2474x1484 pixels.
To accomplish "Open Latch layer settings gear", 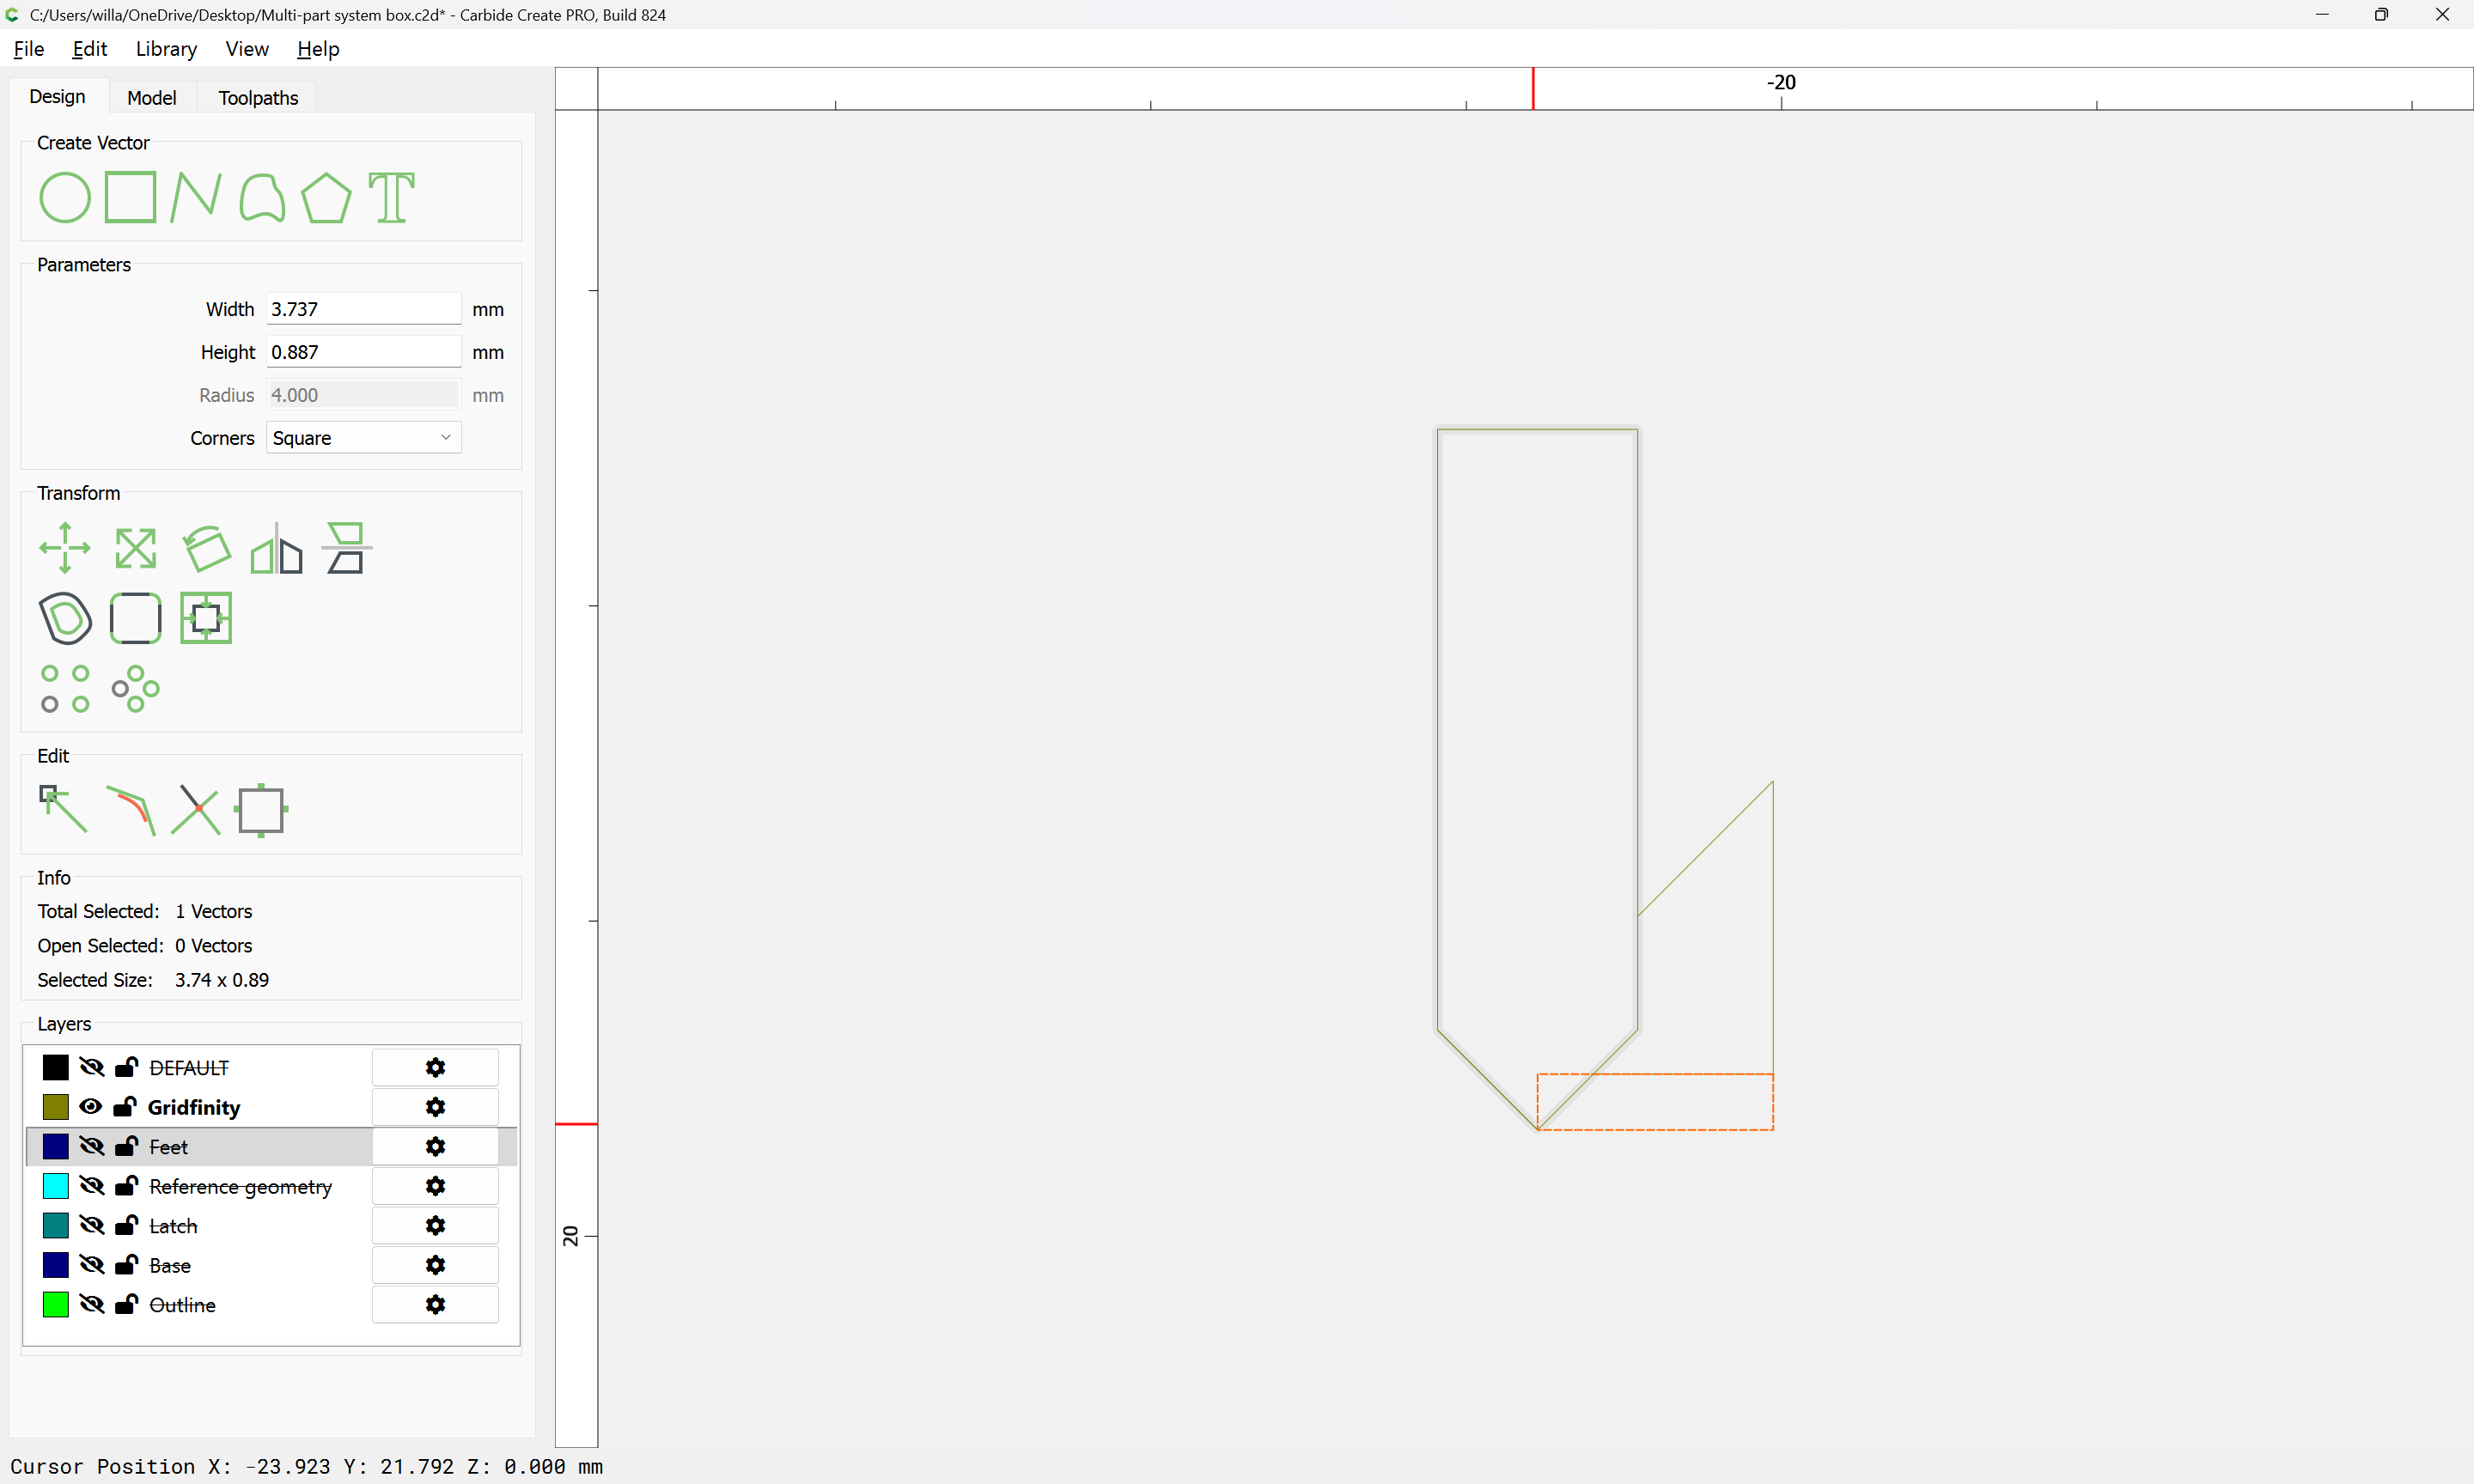I will 435,1225.
